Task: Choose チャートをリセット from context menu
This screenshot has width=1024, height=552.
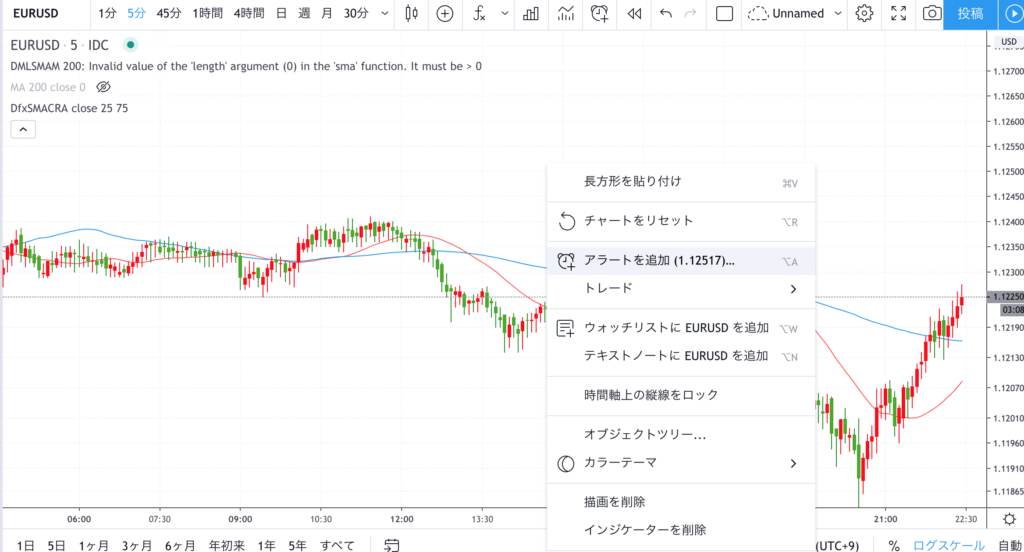Action: (x=638, y=221)
